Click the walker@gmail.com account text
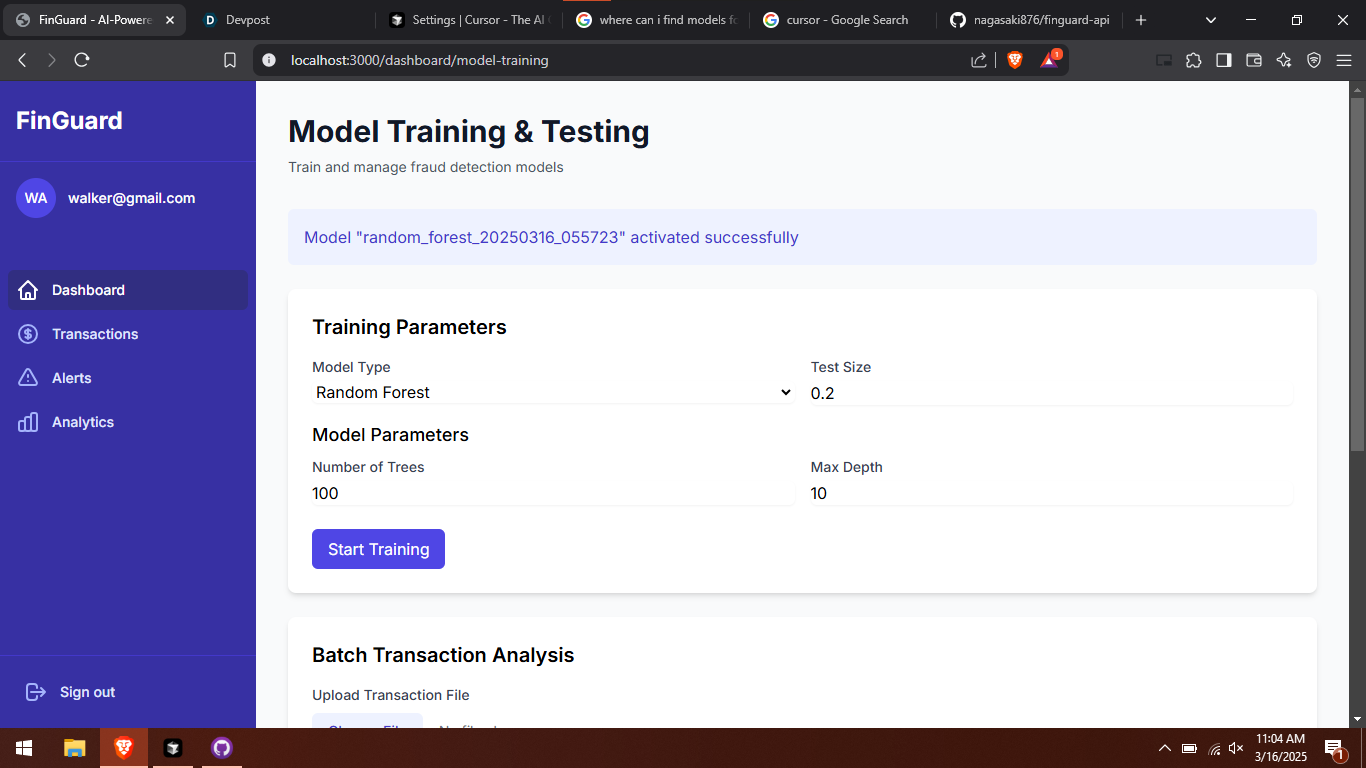 pyautogui.click(x=131, y=198)
